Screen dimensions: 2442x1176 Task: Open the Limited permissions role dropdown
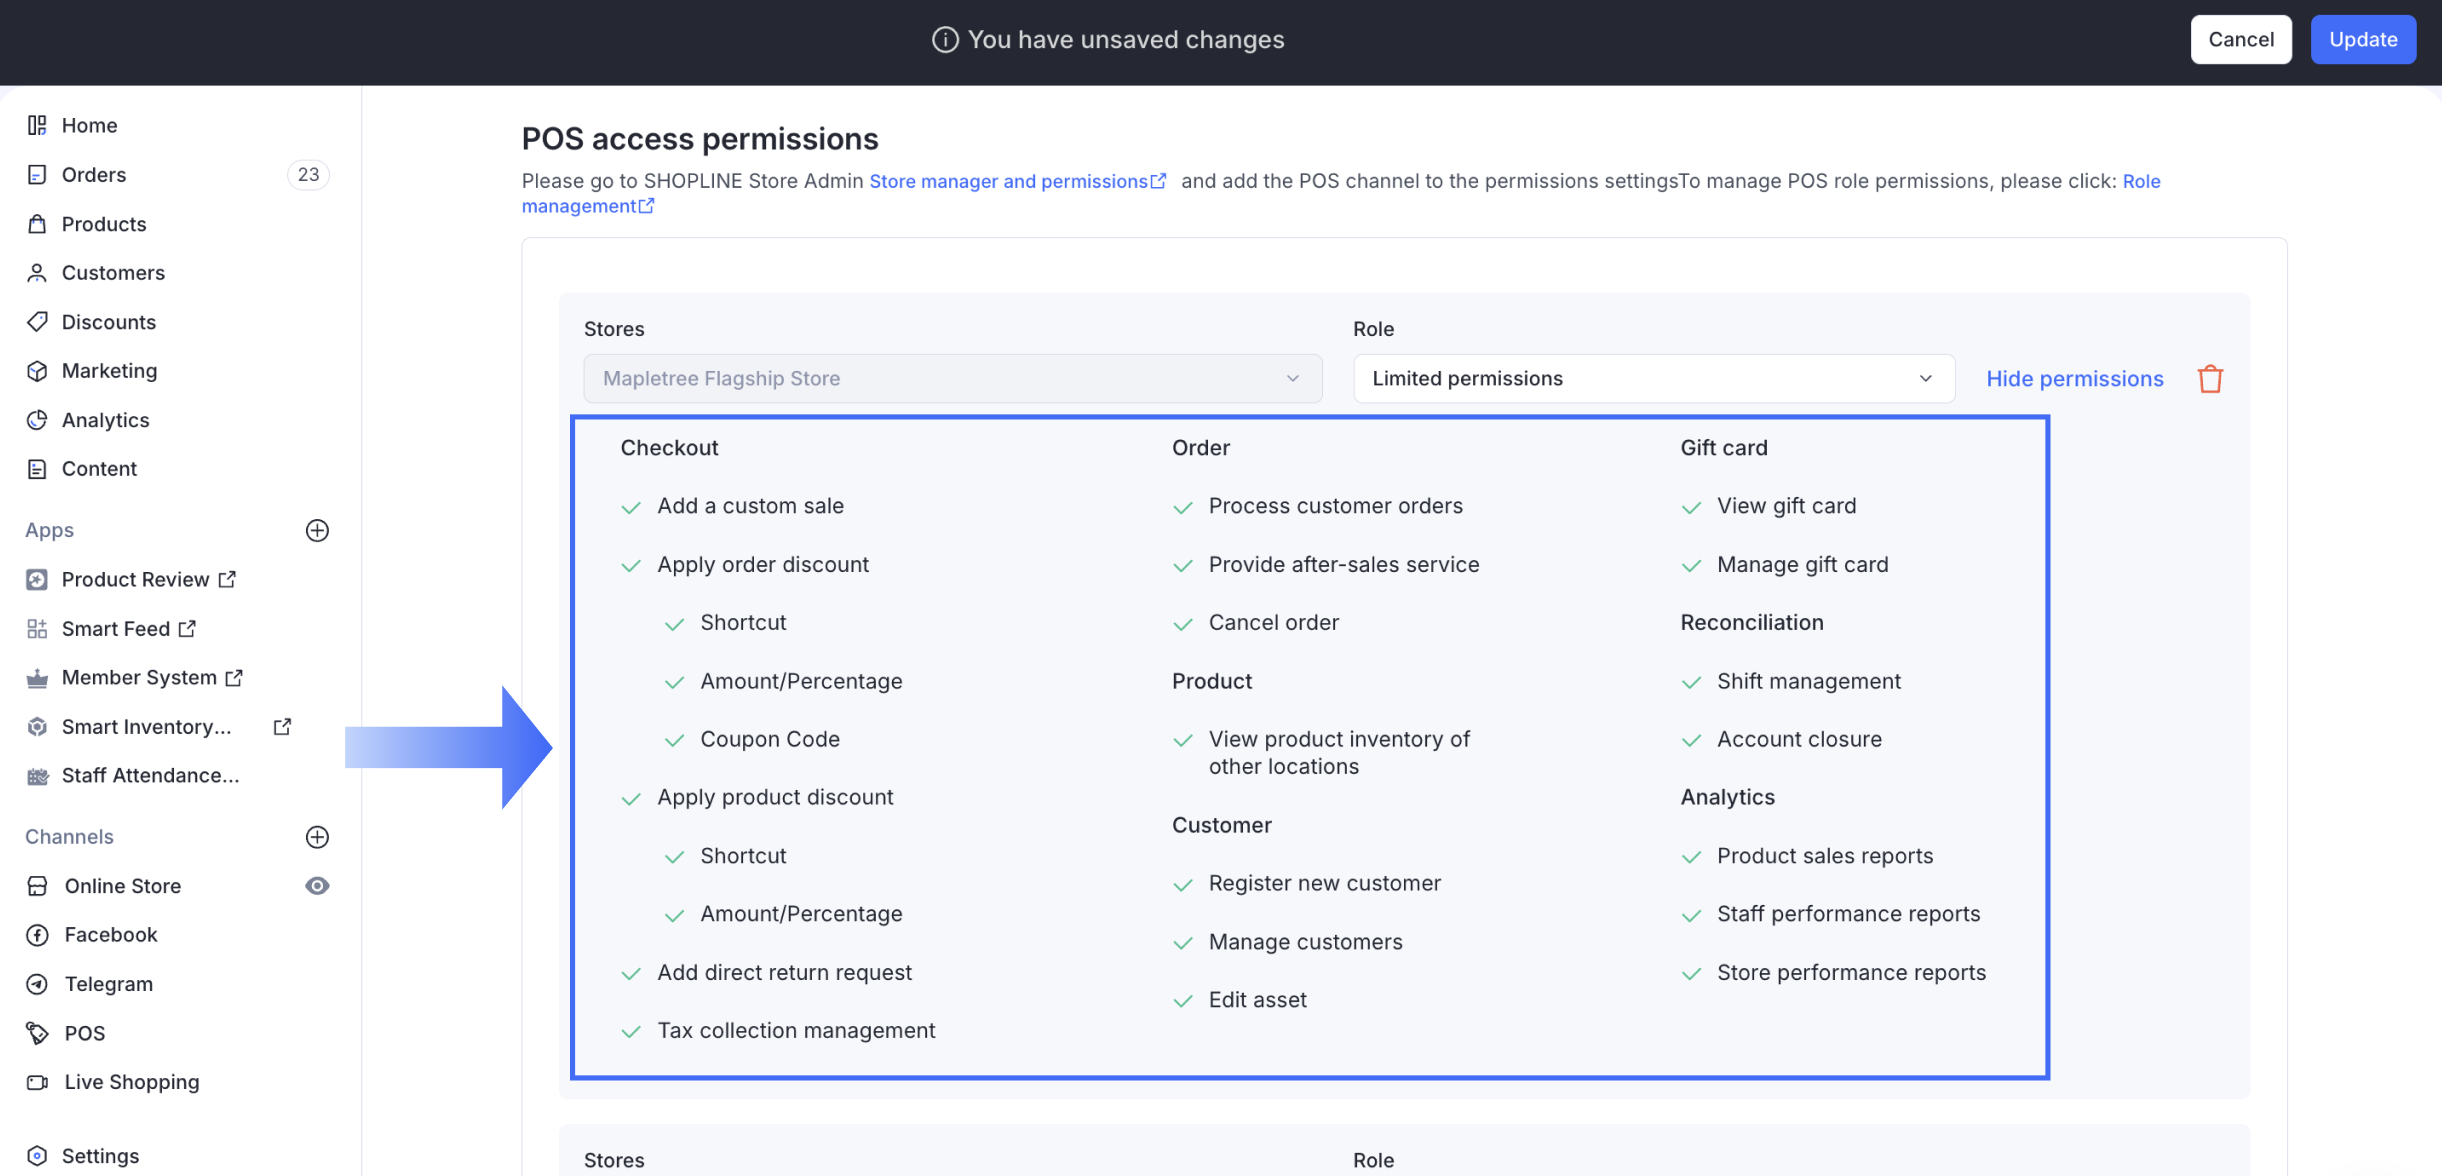[x=1653, y=379]
